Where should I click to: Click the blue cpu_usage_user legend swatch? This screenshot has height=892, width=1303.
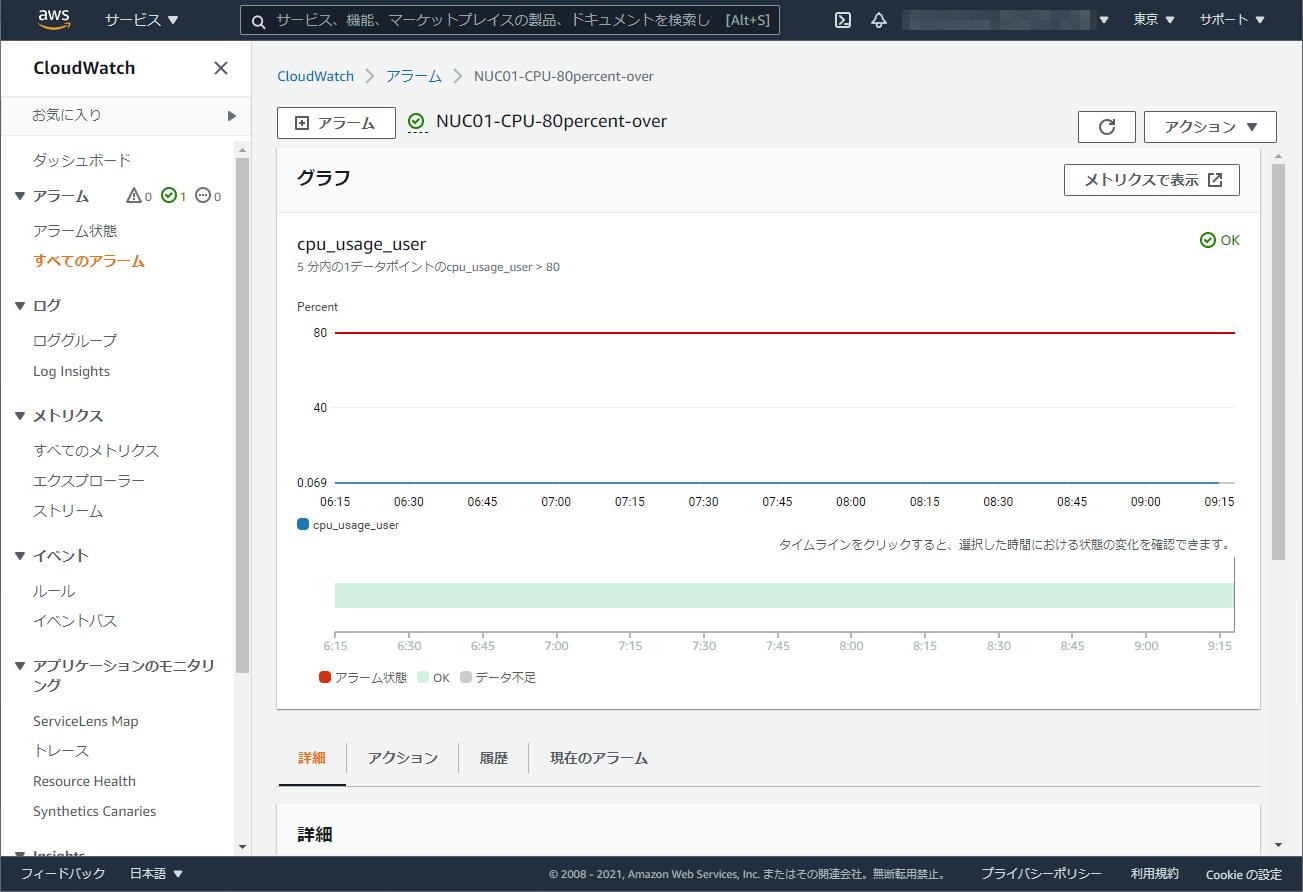[303, 524]
